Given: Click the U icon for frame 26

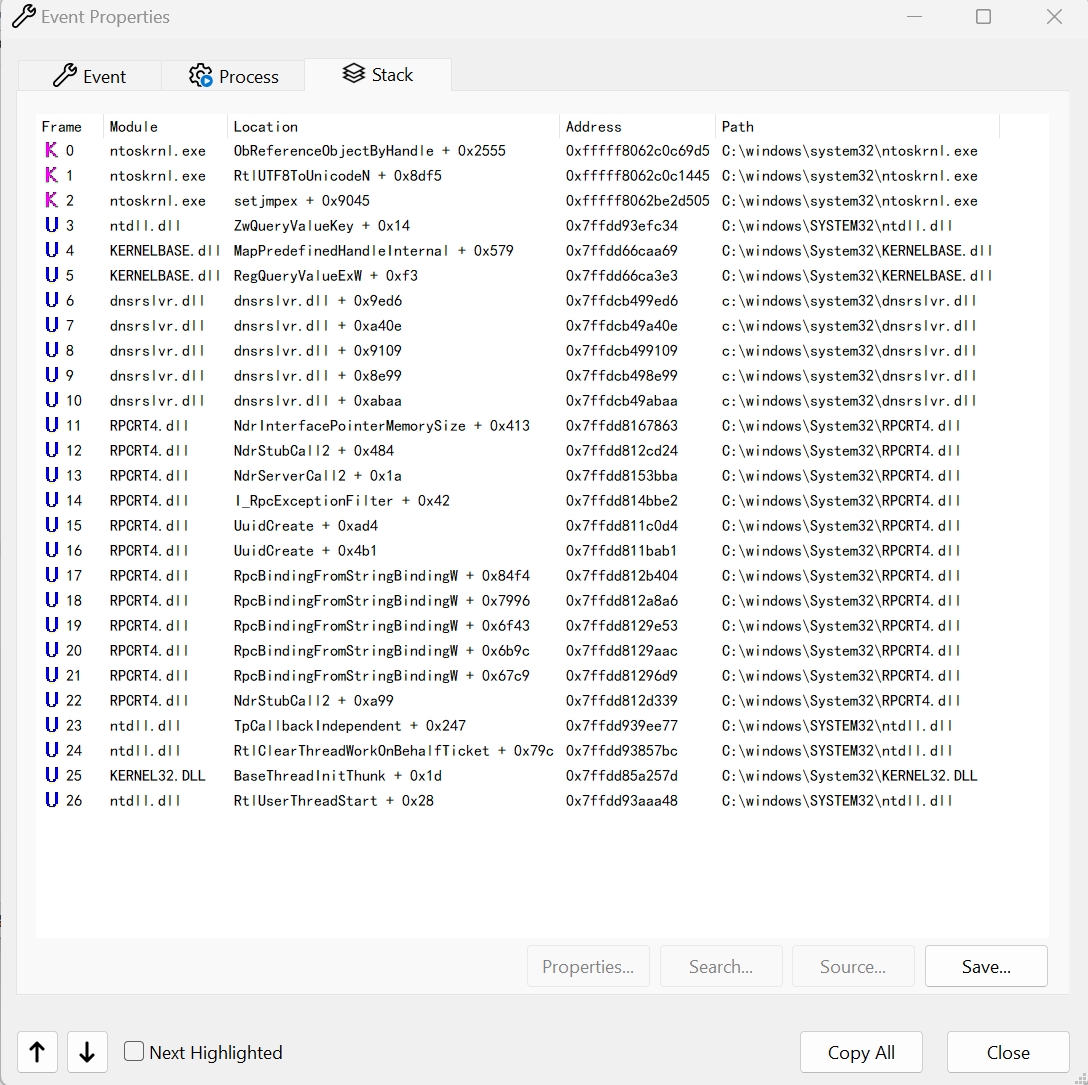Looking at the screenshot, I should (51, 800).
